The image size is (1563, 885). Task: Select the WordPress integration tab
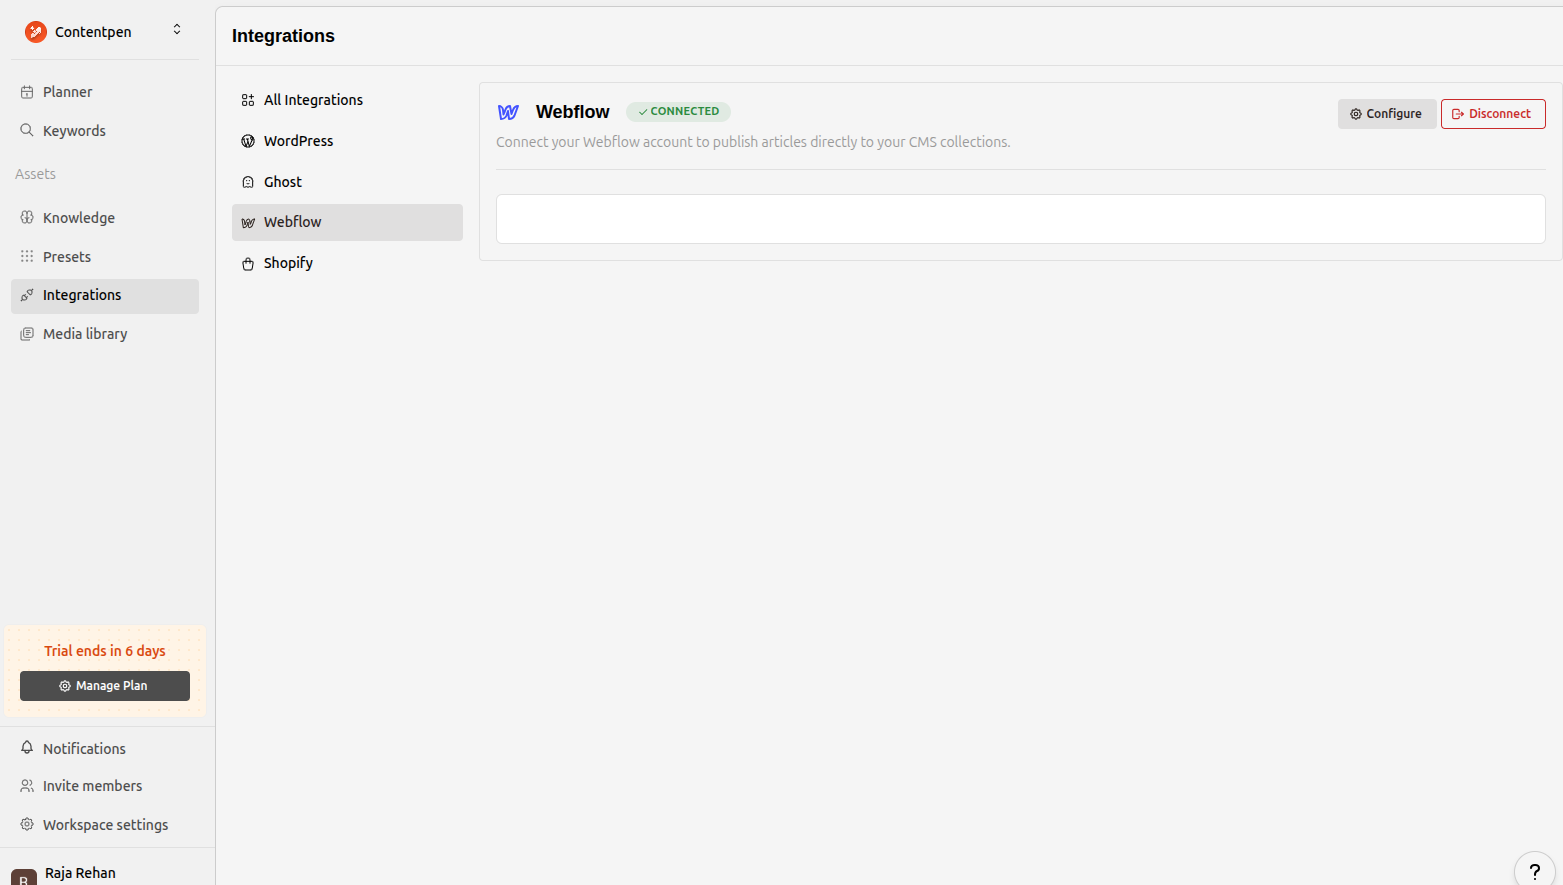click(298, 141)
